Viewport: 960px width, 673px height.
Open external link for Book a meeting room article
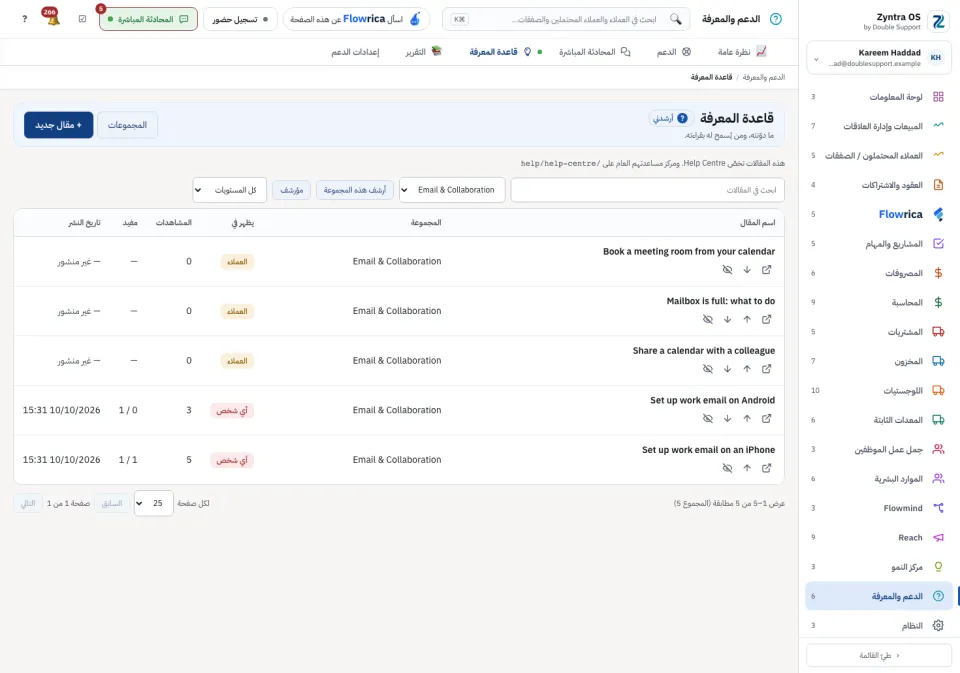tap(767, 269)
